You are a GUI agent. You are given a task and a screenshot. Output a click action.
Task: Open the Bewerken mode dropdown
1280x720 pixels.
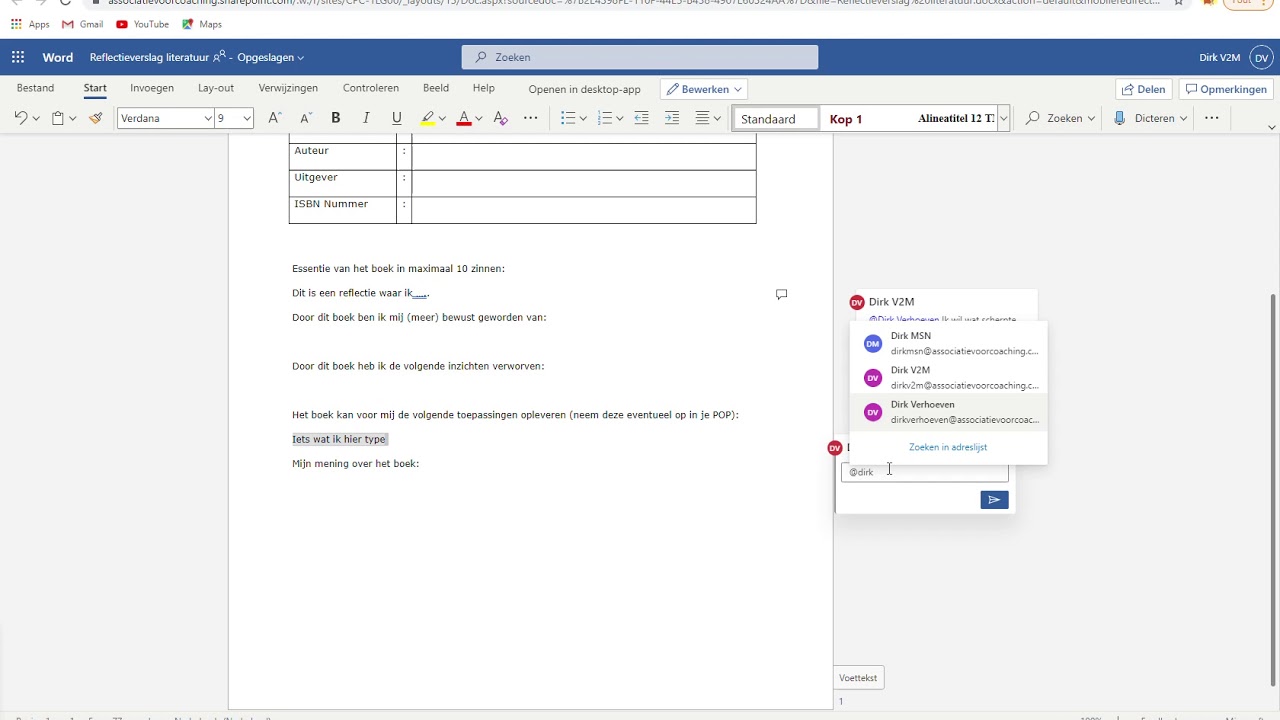coord(704,89)
